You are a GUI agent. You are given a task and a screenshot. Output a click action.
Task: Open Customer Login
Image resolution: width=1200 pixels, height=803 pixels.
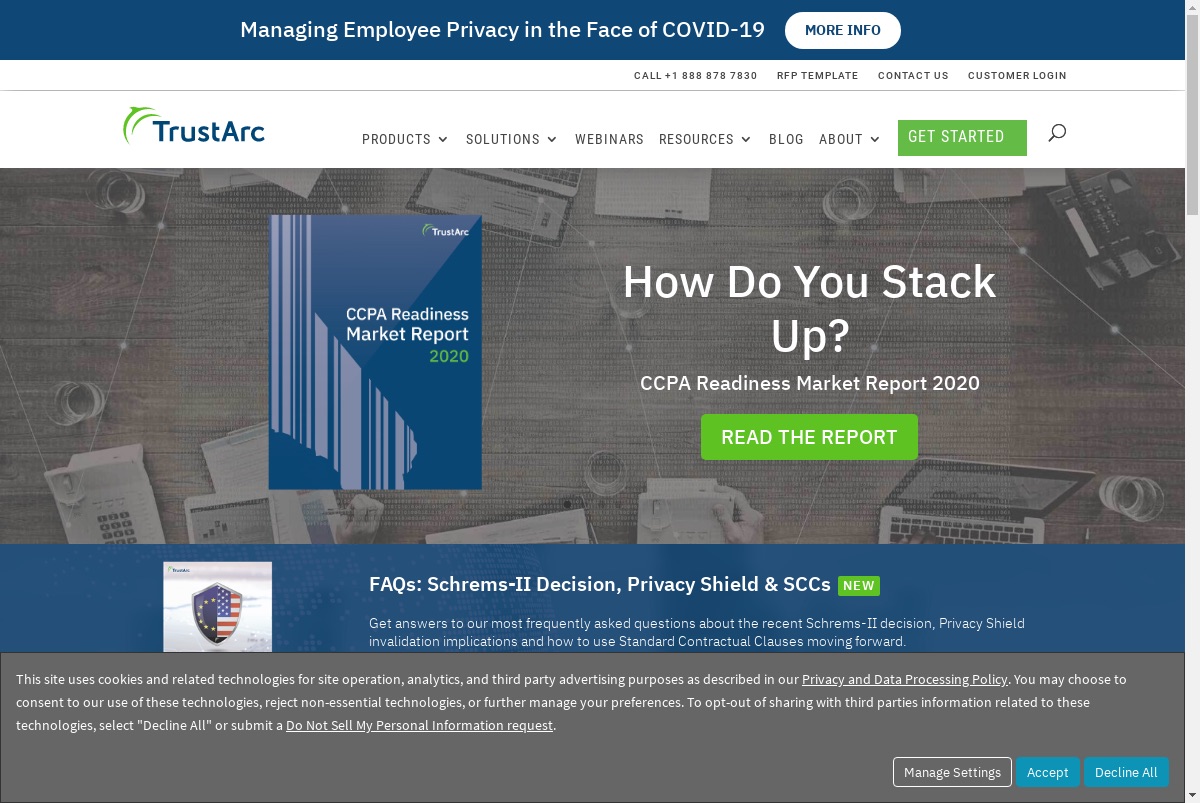click(x=1017, y=75)
